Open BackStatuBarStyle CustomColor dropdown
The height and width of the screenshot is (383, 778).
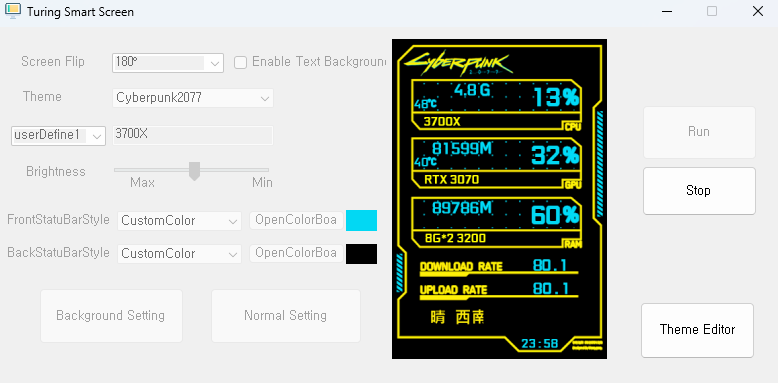[179, 254]
